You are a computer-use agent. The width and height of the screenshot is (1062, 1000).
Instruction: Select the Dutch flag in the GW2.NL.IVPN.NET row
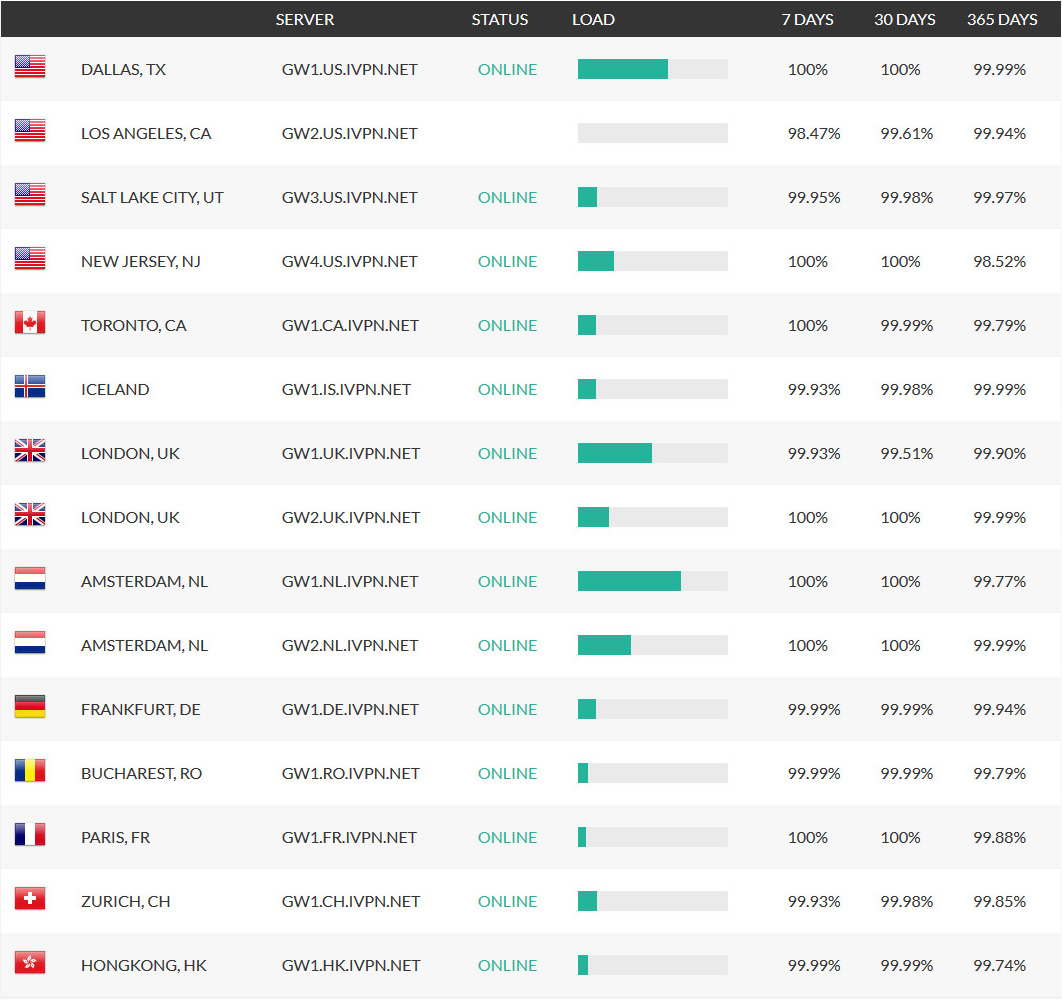tap(30, 642)
